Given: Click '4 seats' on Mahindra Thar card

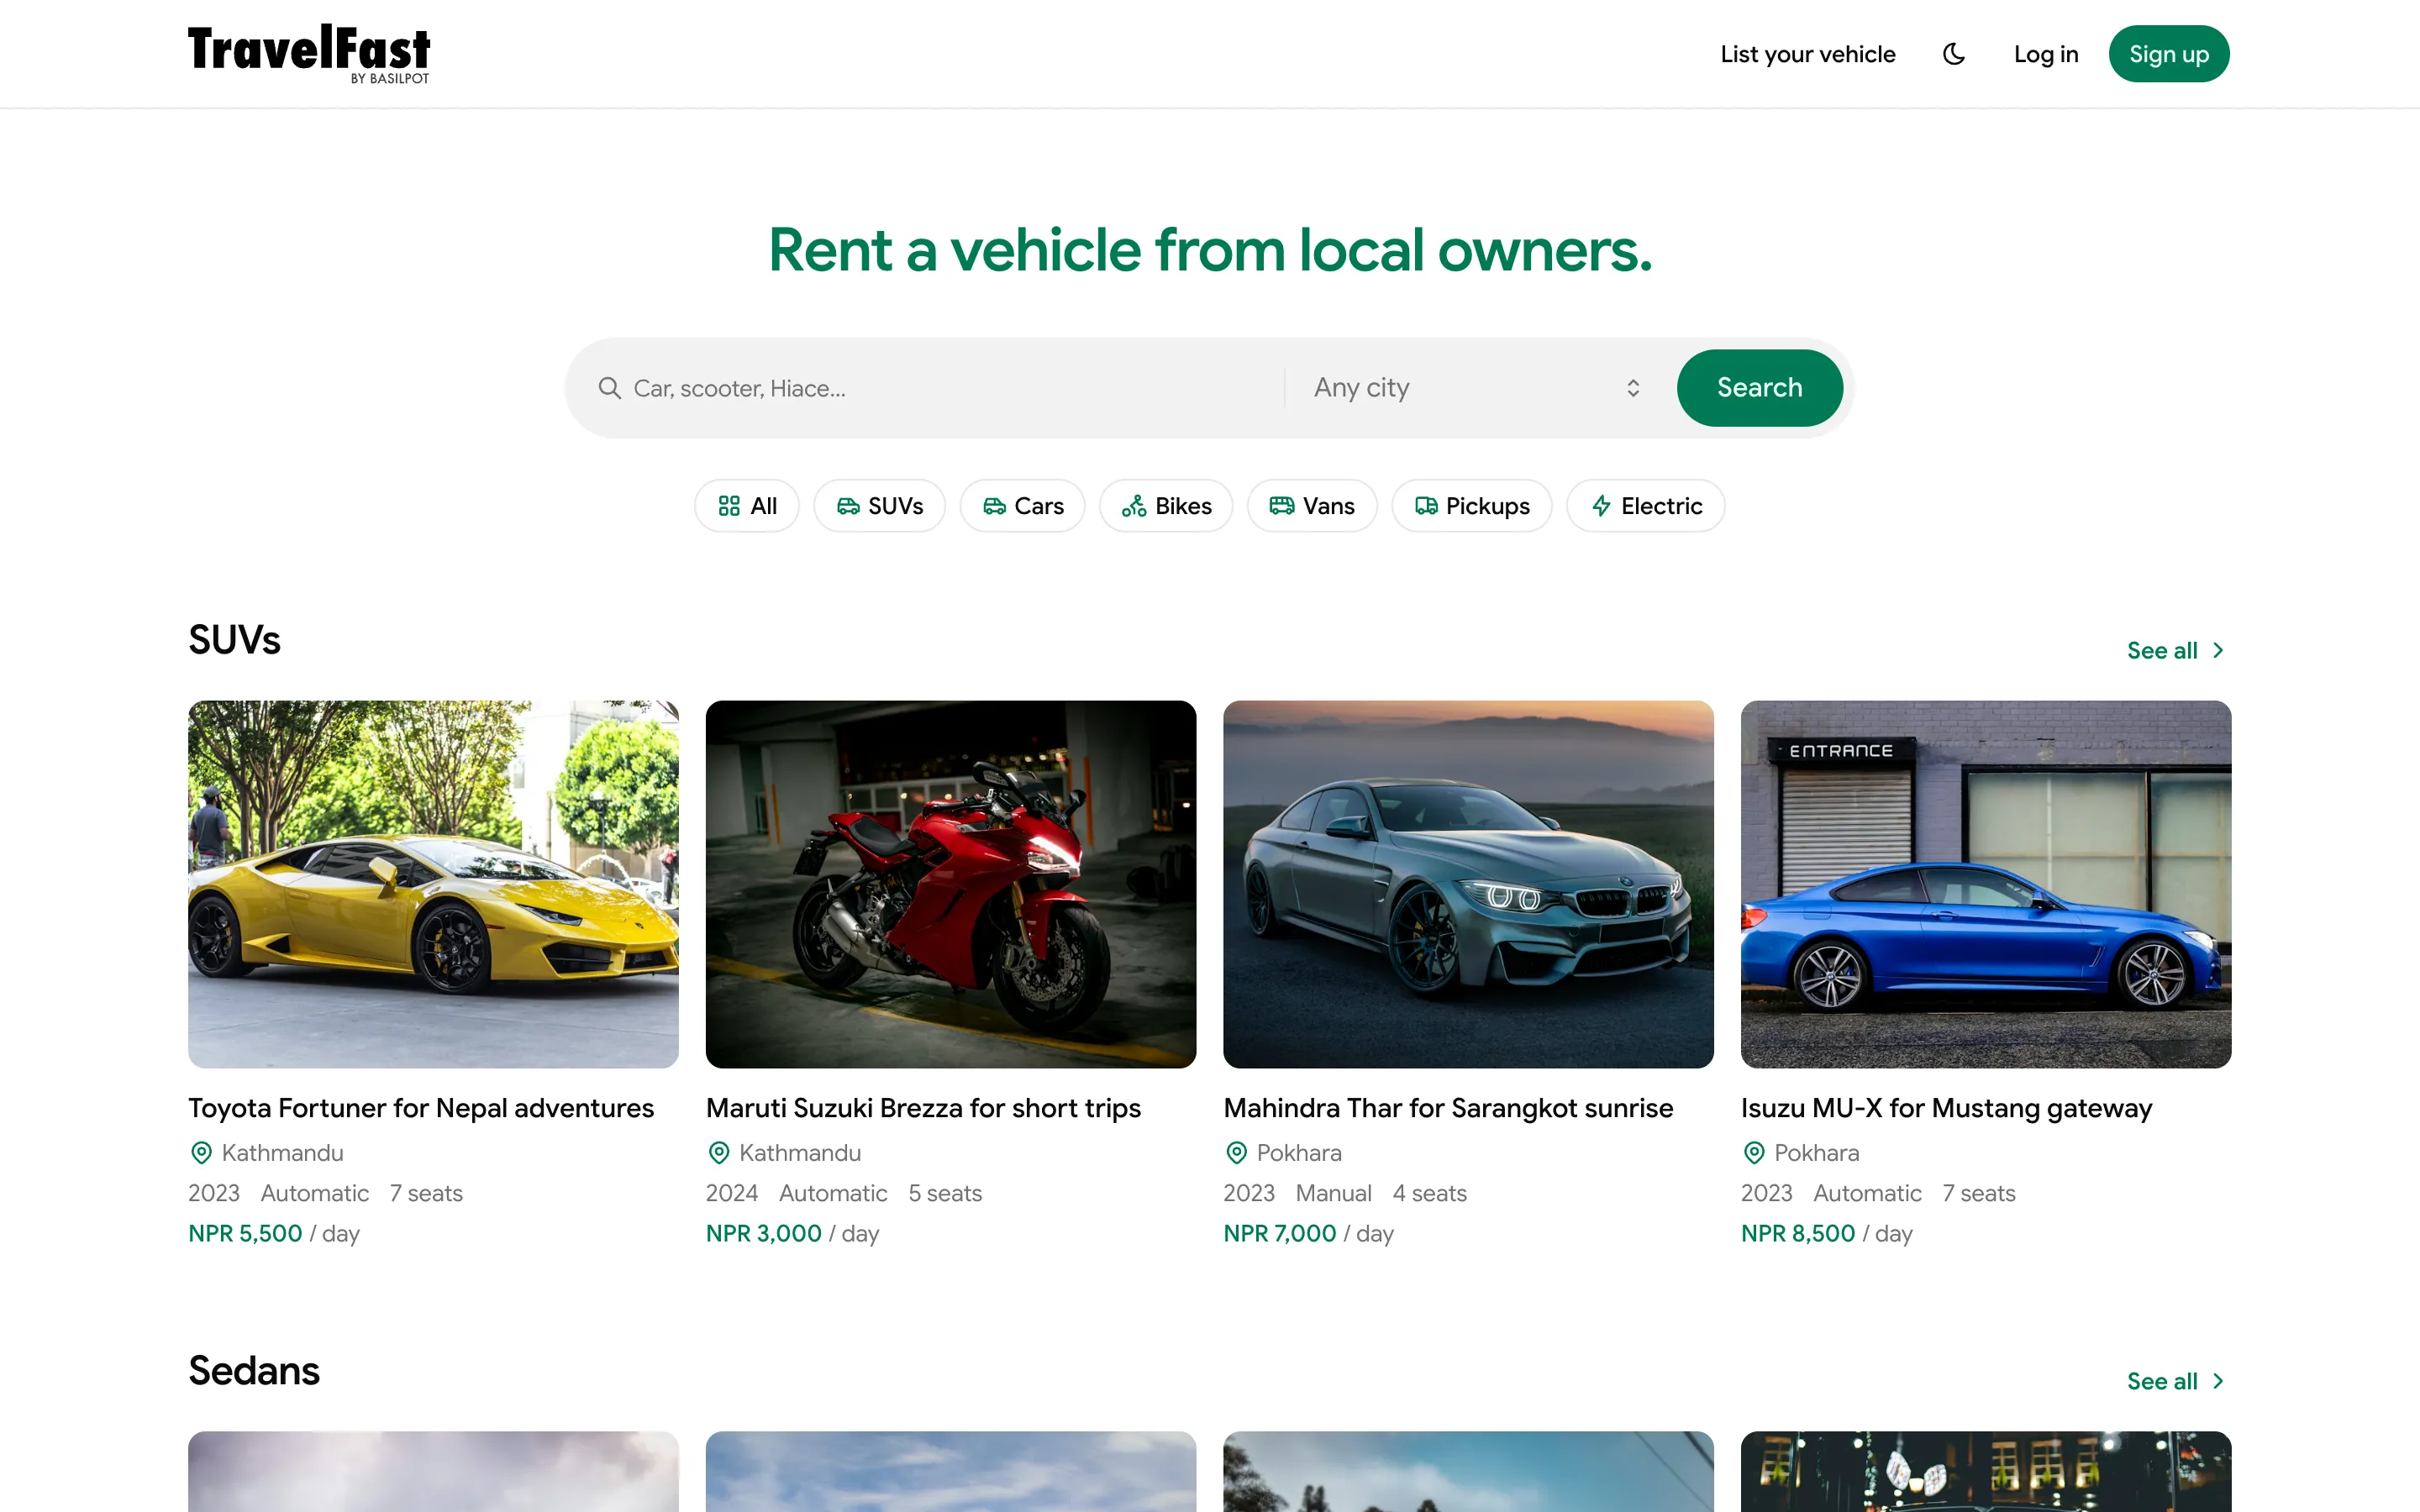Looking at the screenshot, I should (x=1429, y=1193).
